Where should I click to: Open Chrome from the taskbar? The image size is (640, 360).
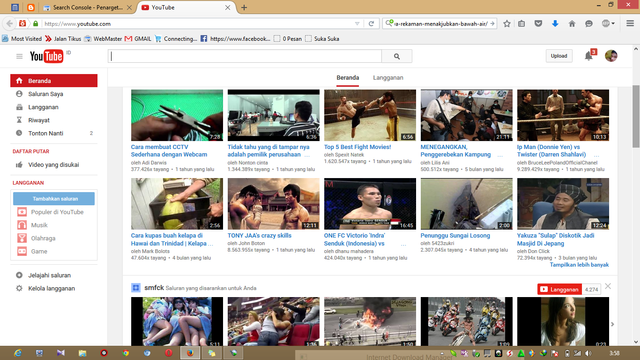[125, 353]
